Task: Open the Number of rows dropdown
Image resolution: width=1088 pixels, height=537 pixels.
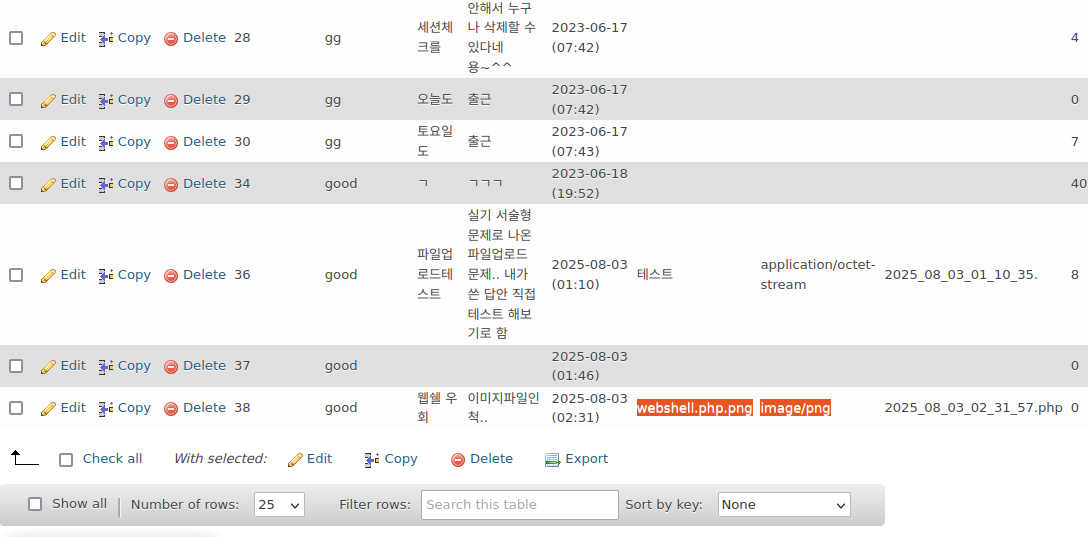Action: point(279,505)
